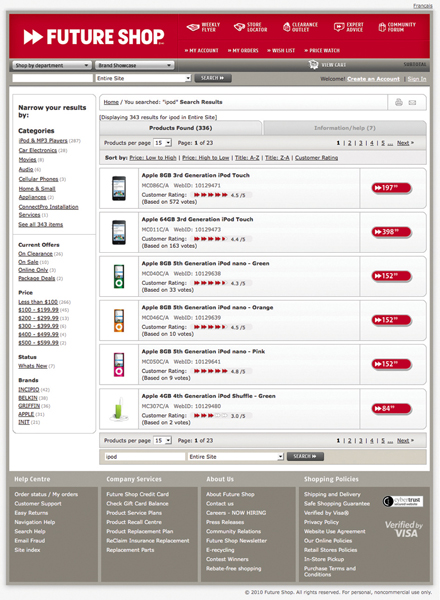Viewport: 440px width, 600px height.
Task: Click the top Search button
Action: pos(213,78)
